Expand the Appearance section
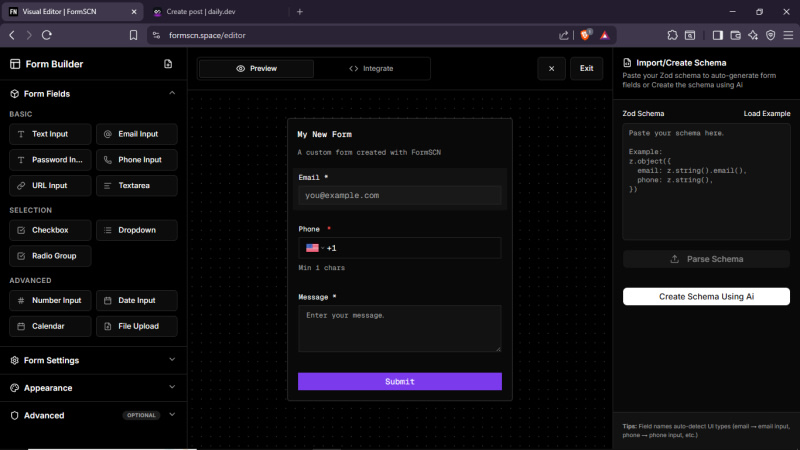 click(172, 387)
